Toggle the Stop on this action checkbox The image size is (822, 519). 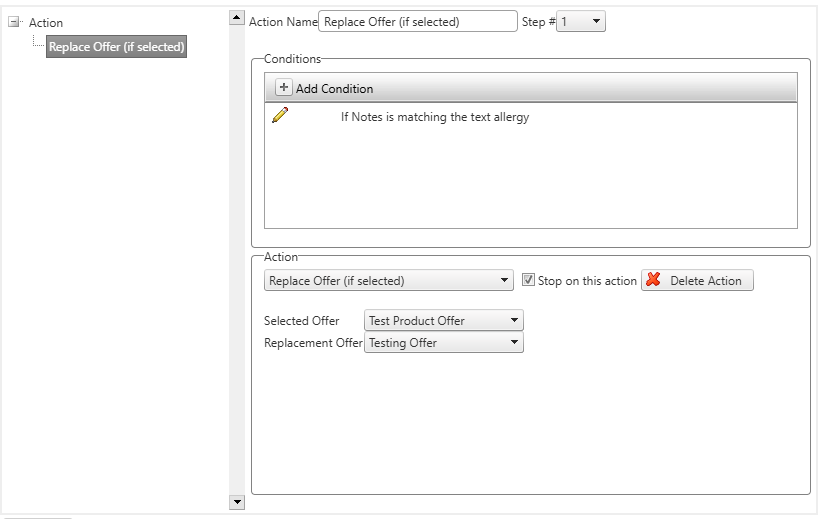click(528, 280)
